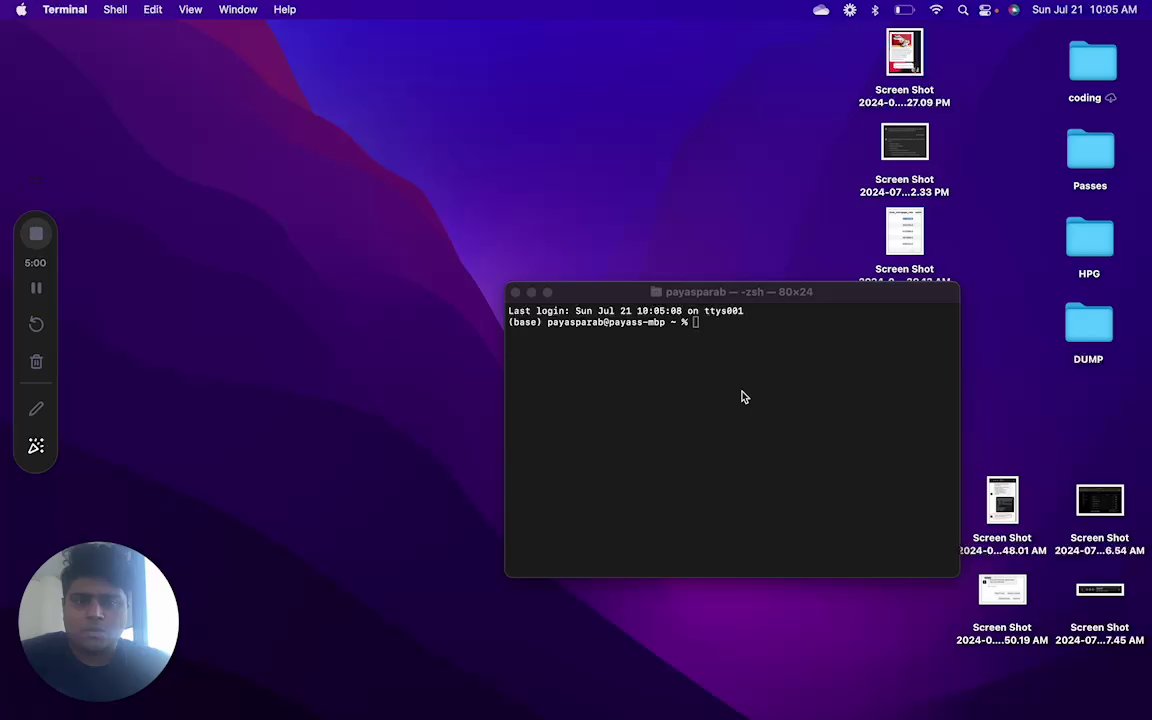Select Screen Shot ending 48.01 AM
Image resolution: width=1152 pixels, height=720 pixels.
click(x=1002, y=516)
